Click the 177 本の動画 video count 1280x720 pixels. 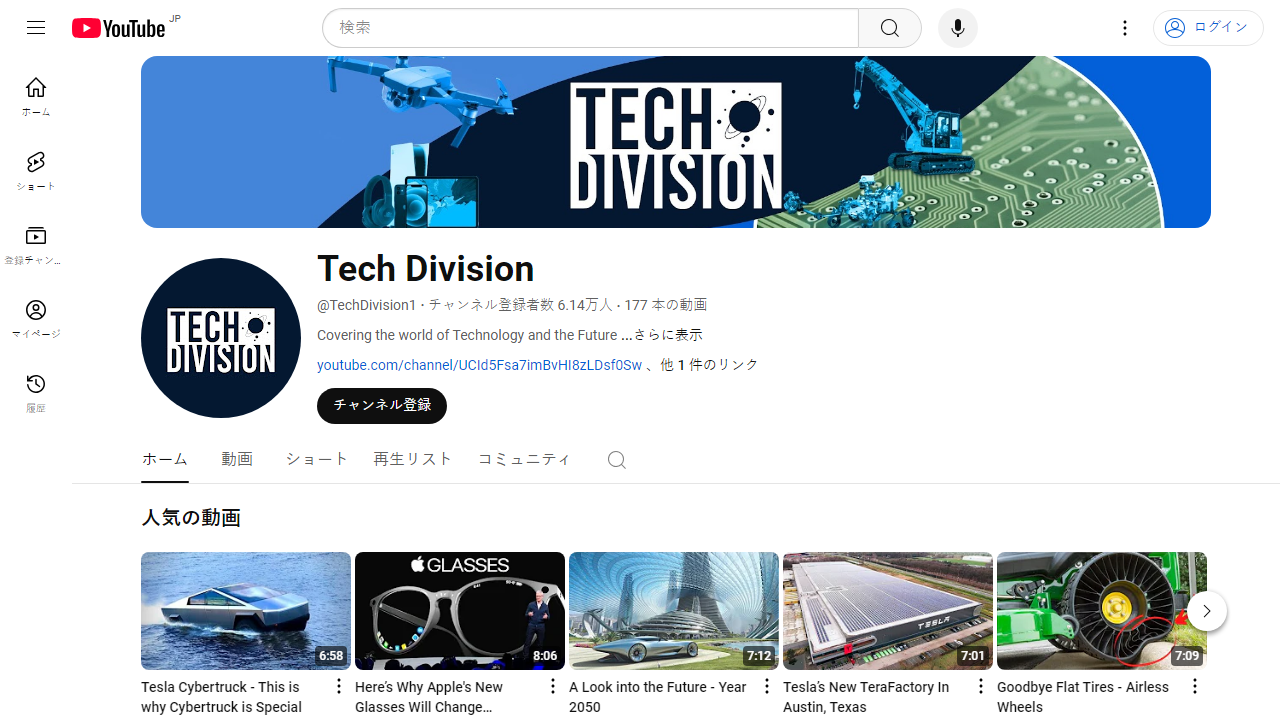(x=666, y=305)
